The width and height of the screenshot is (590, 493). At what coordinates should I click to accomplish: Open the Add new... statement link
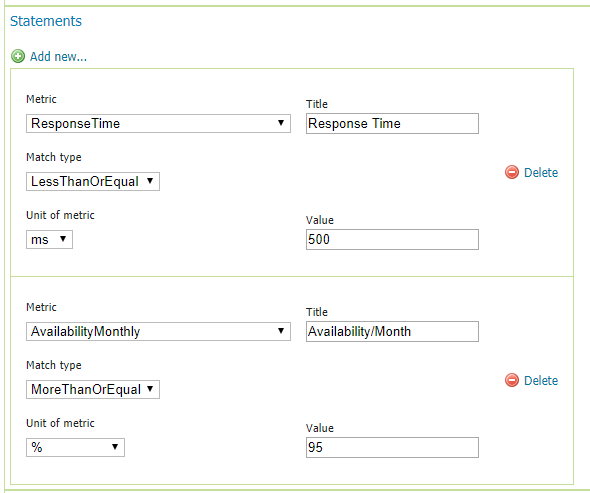tap(58, 56)
